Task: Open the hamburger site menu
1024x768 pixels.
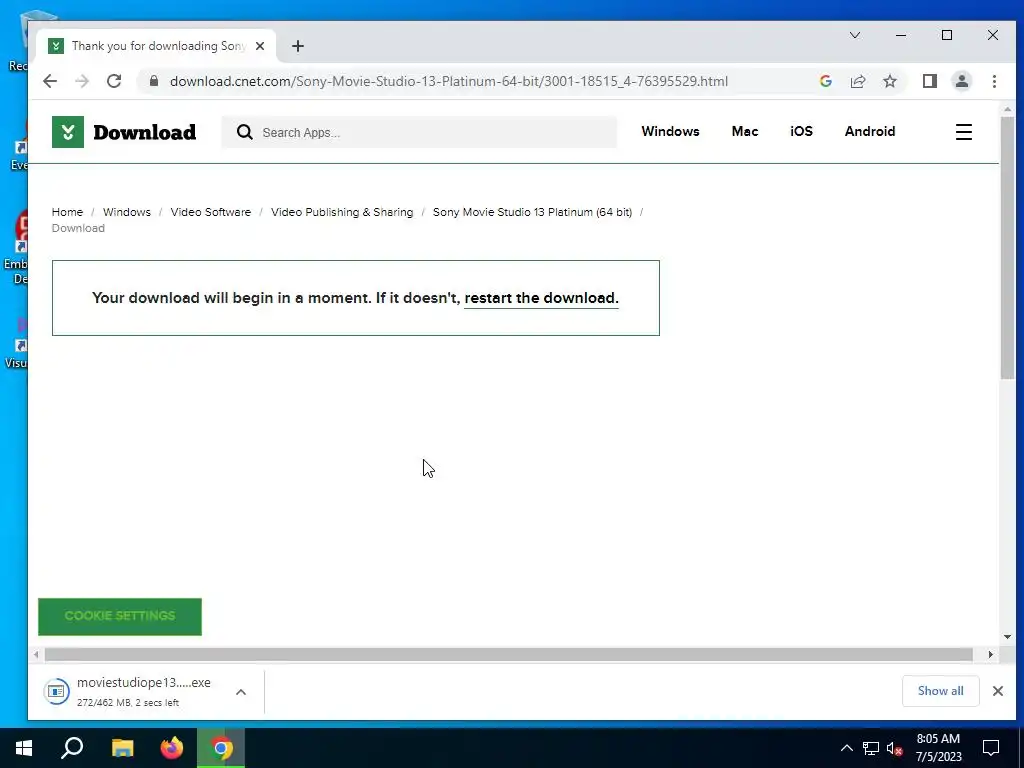Action: (x=964, y=132)
